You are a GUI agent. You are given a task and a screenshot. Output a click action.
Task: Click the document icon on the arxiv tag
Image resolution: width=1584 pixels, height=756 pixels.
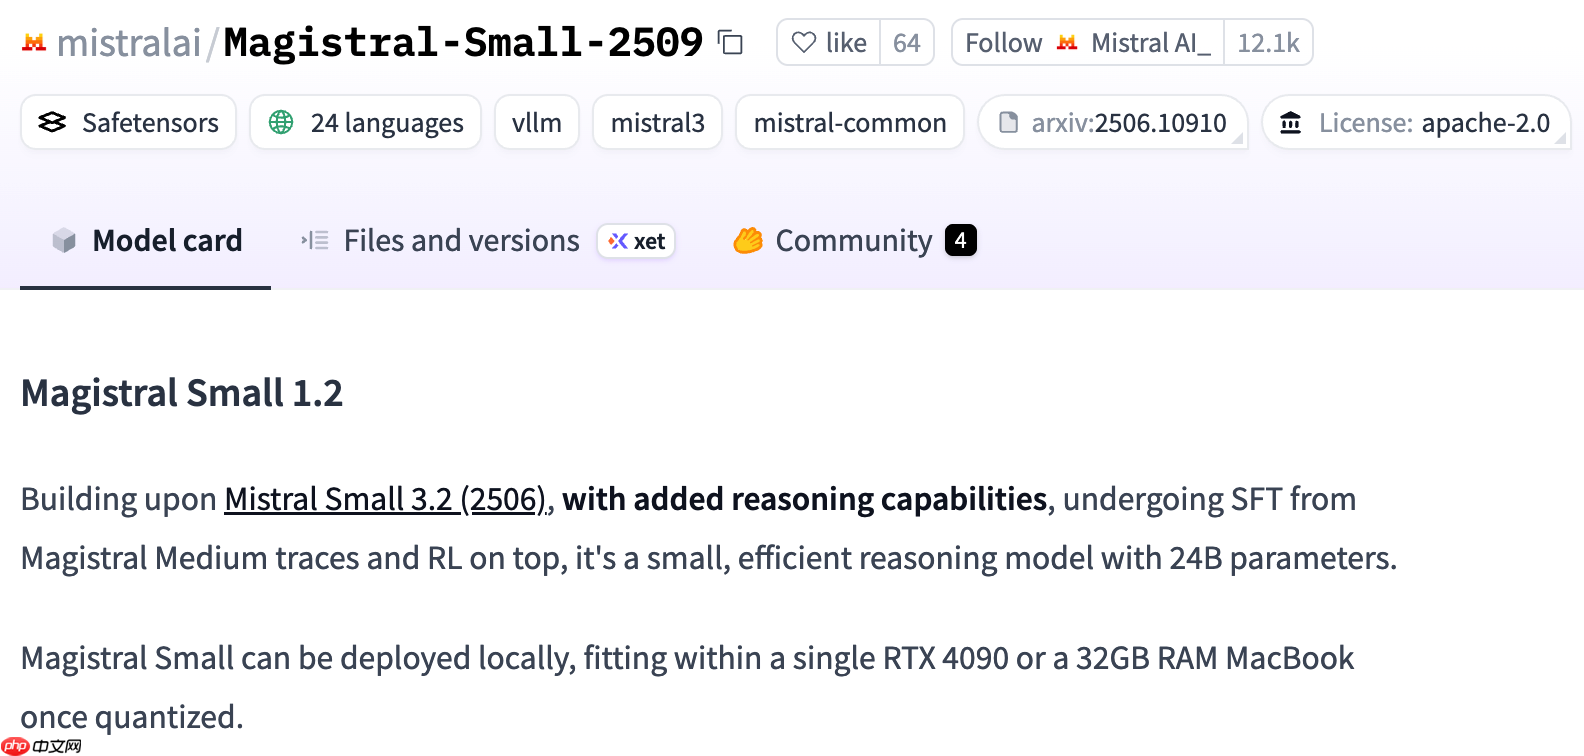pyautogui.click(x=1009, y=122)
